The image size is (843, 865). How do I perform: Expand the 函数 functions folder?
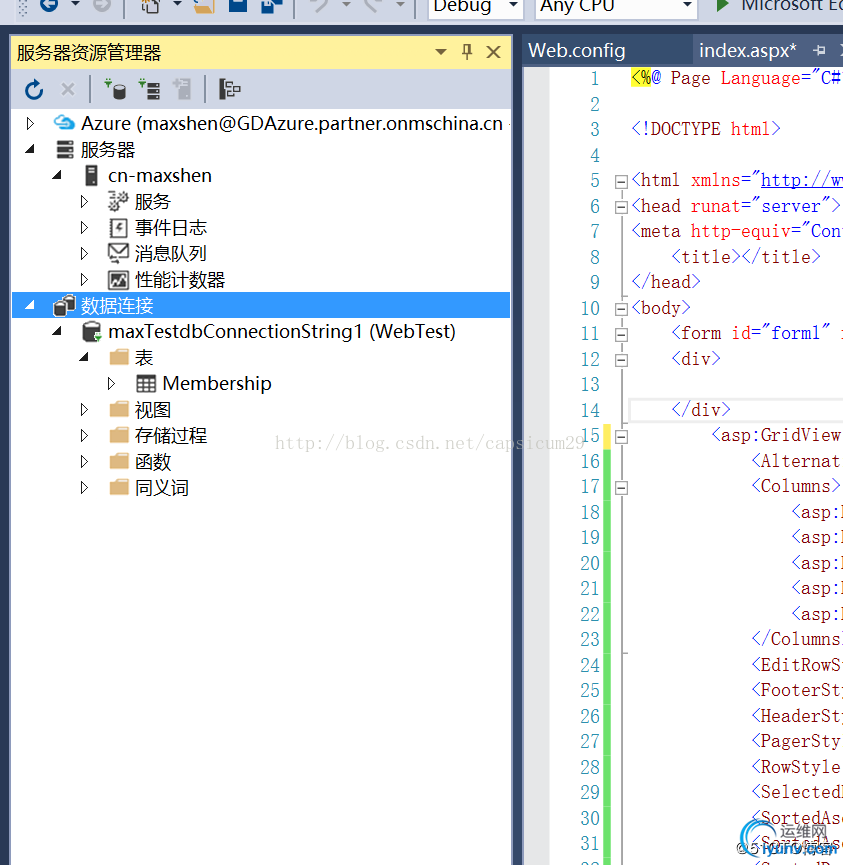pos(84,461)
